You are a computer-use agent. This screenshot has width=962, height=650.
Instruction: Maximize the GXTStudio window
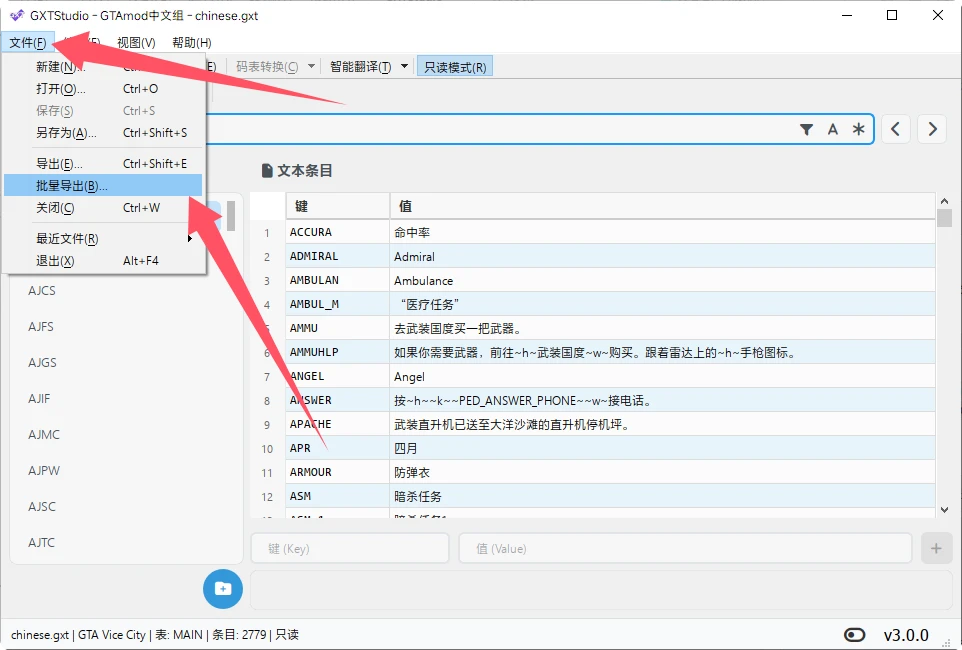click(x=892, y=15)
